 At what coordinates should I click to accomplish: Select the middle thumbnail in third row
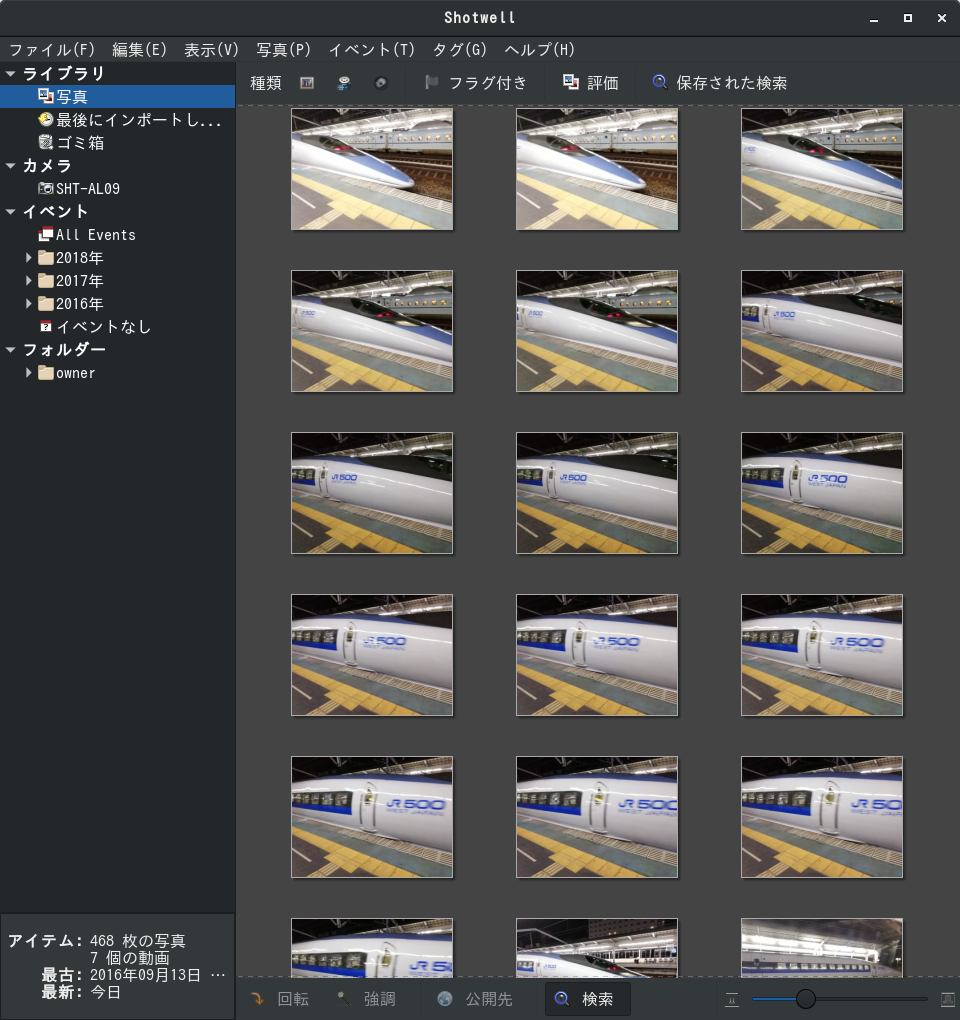point(597,493)
